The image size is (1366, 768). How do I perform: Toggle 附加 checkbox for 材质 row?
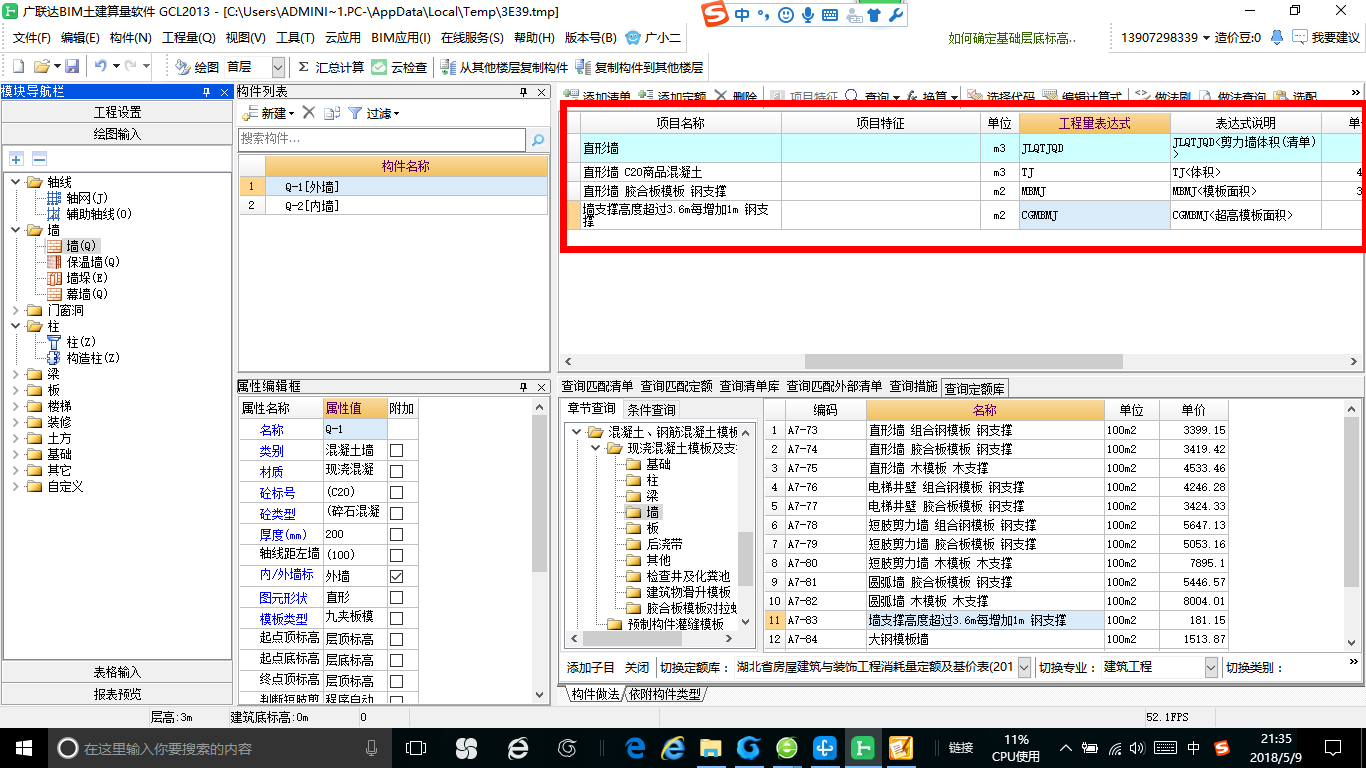click(x=397, y=472)
